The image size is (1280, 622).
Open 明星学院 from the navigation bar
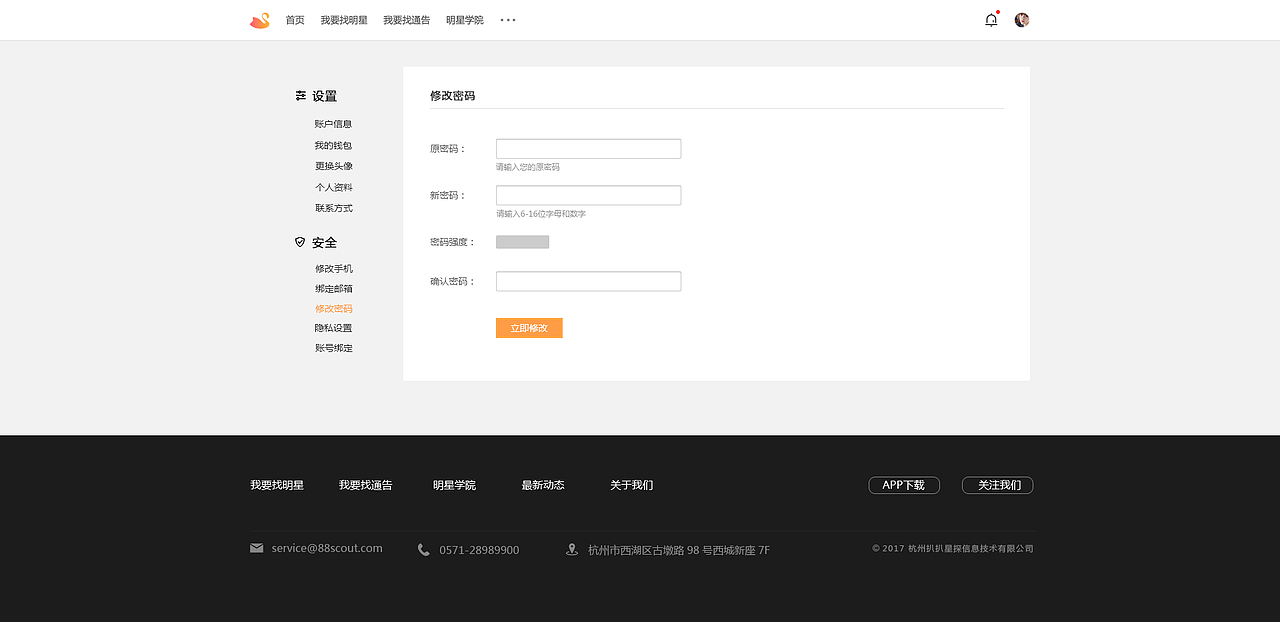point(464,19)
